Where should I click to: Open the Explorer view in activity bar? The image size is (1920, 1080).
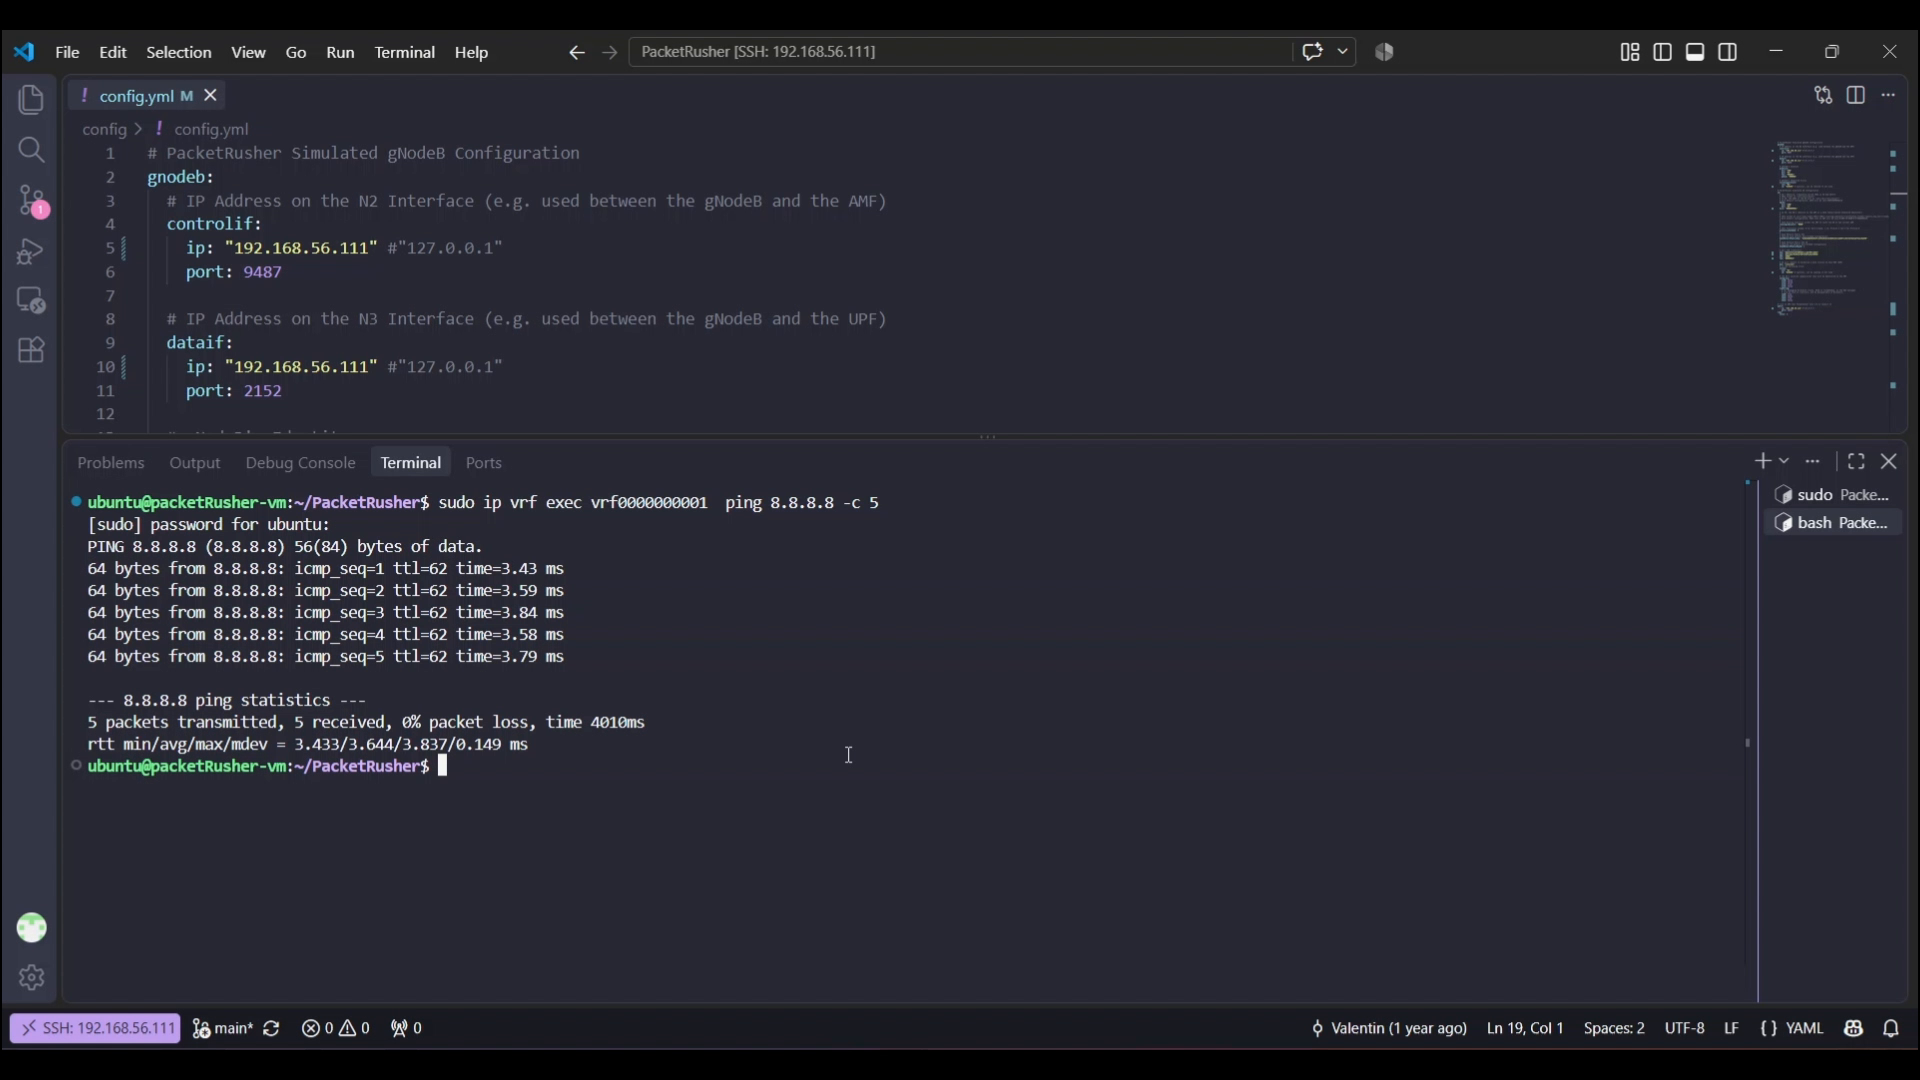31,100
